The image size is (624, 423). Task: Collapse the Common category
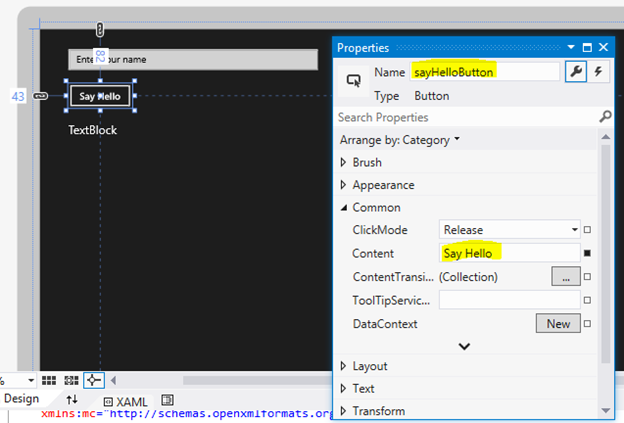[344, 208]
